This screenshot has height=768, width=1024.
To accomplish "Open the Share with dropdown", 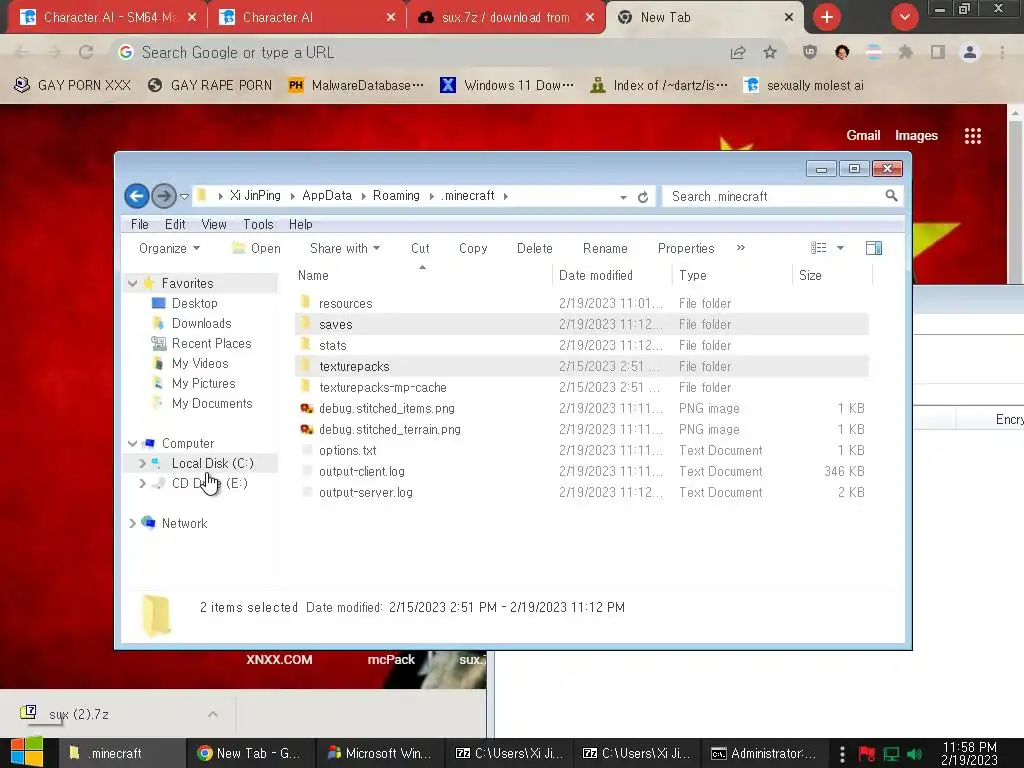I will (x=345, y=248).
